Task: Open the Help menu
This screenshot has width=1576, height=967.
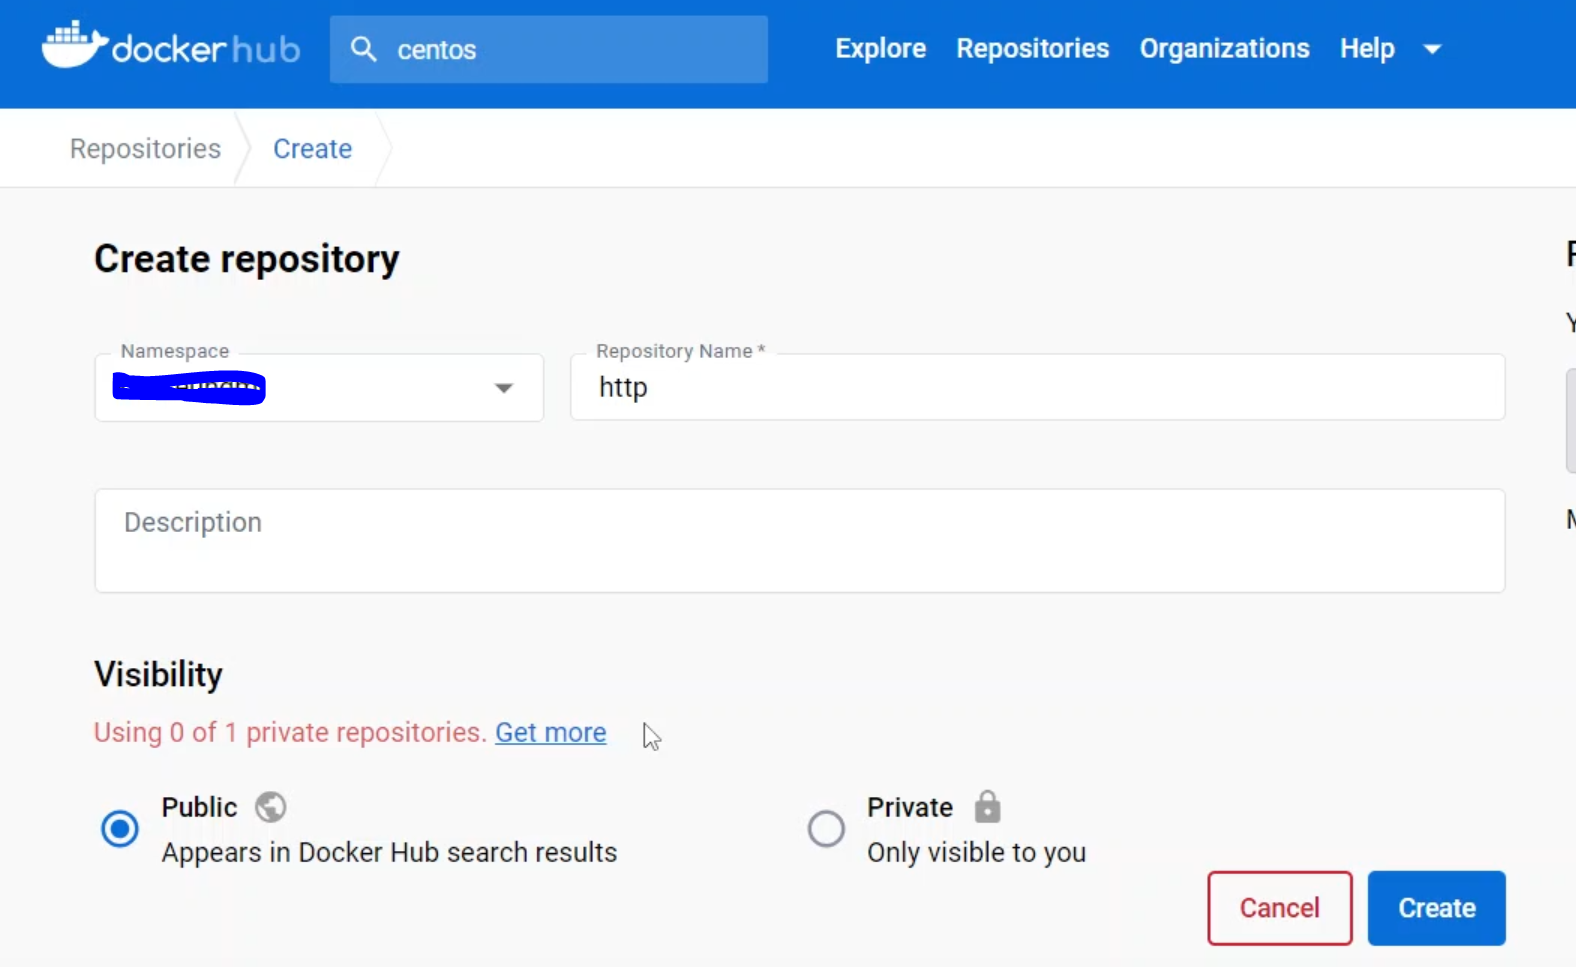Action: [x=1367, y=48]
